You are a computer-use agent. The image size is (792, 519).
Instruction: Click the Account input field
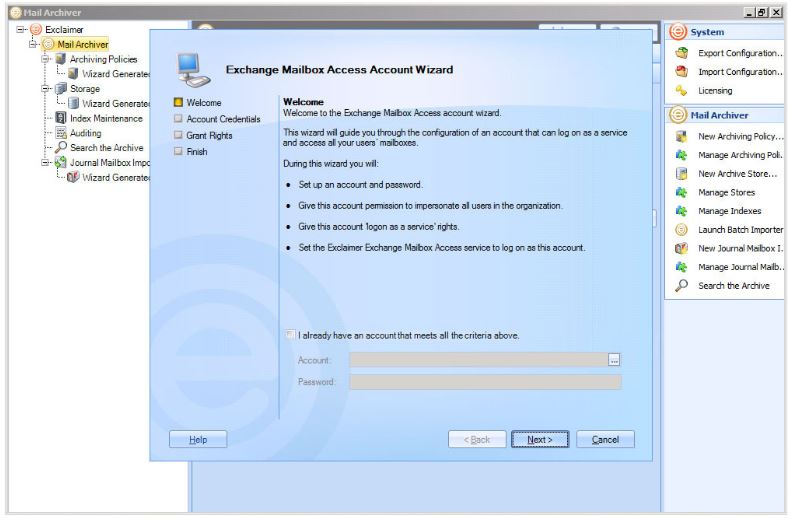pos(479,360)
